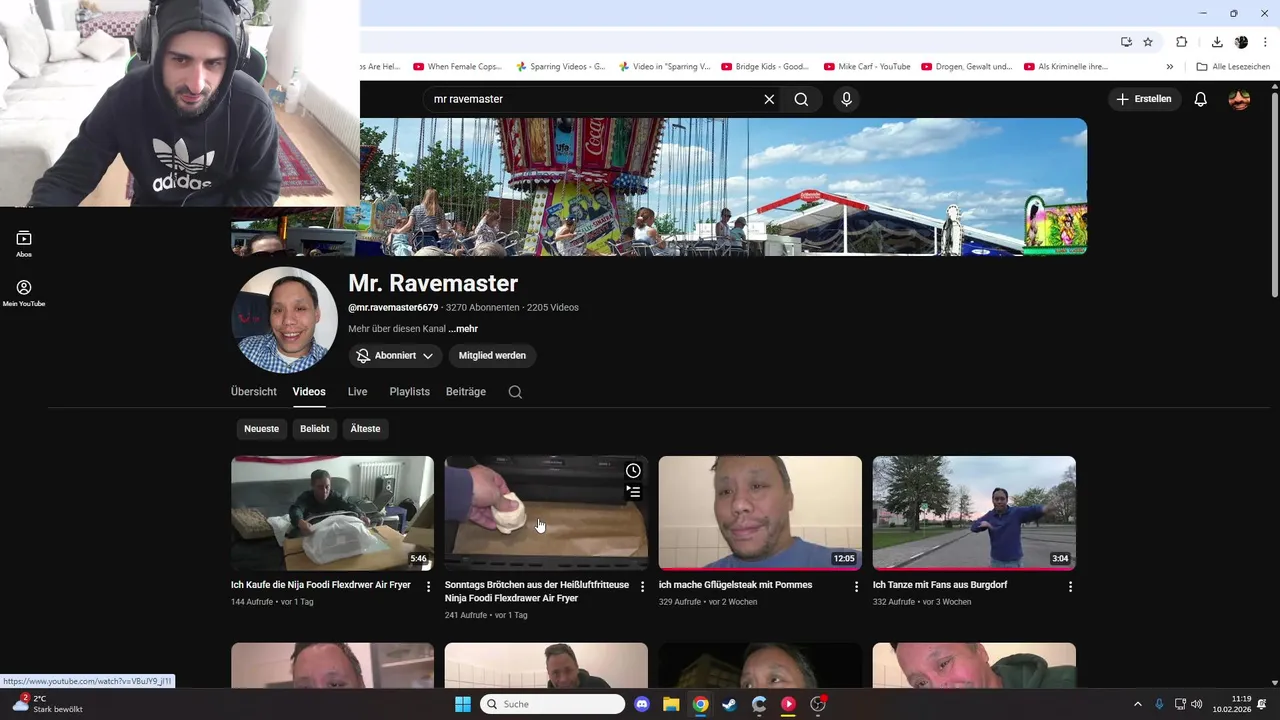1280x720 pixels.
Task: Open Chrome three-dot menu
Action: pos(1265,42)
